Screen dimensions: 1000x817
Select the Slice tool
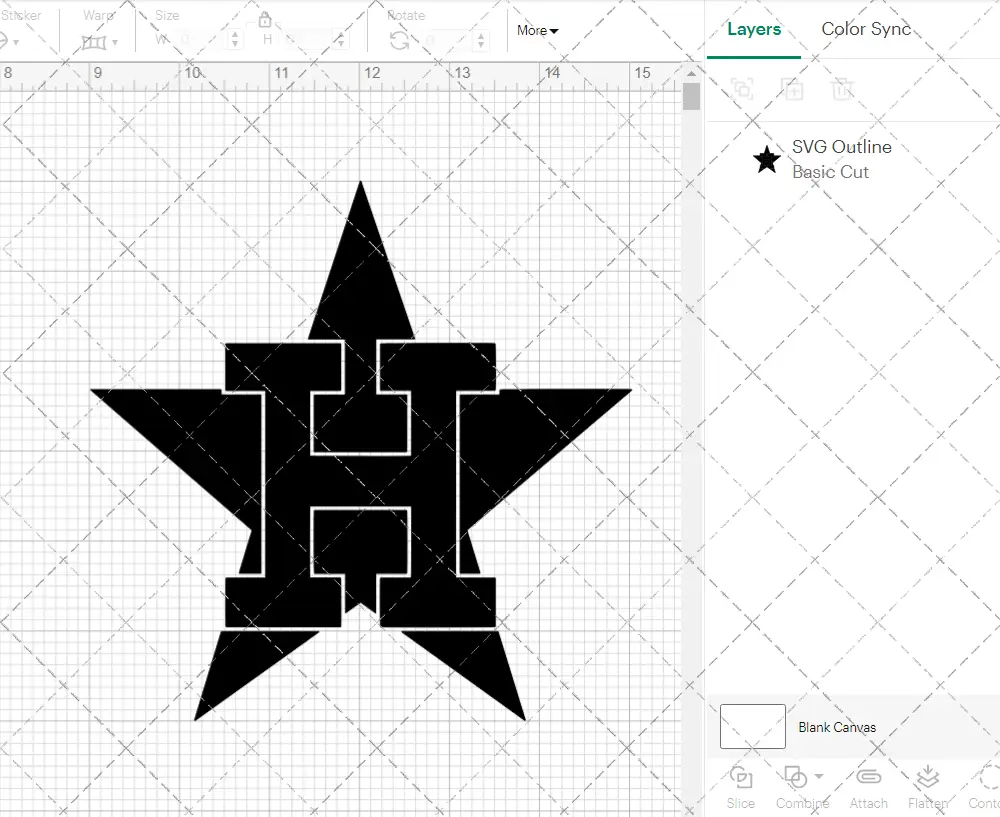tap(740, 788)
